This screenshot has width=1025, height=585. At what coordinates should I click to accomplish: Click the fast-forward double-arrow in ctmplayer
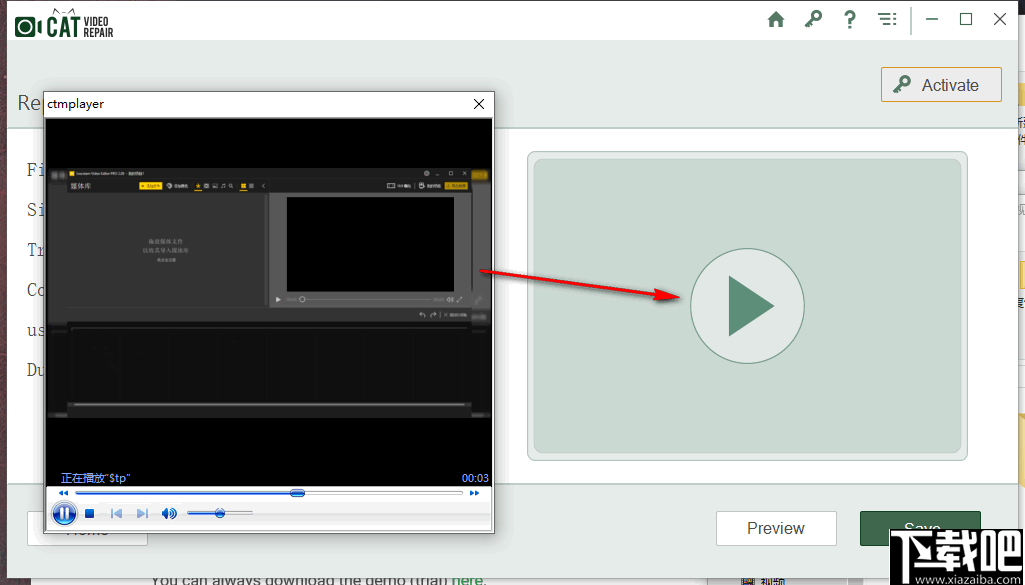475,493
